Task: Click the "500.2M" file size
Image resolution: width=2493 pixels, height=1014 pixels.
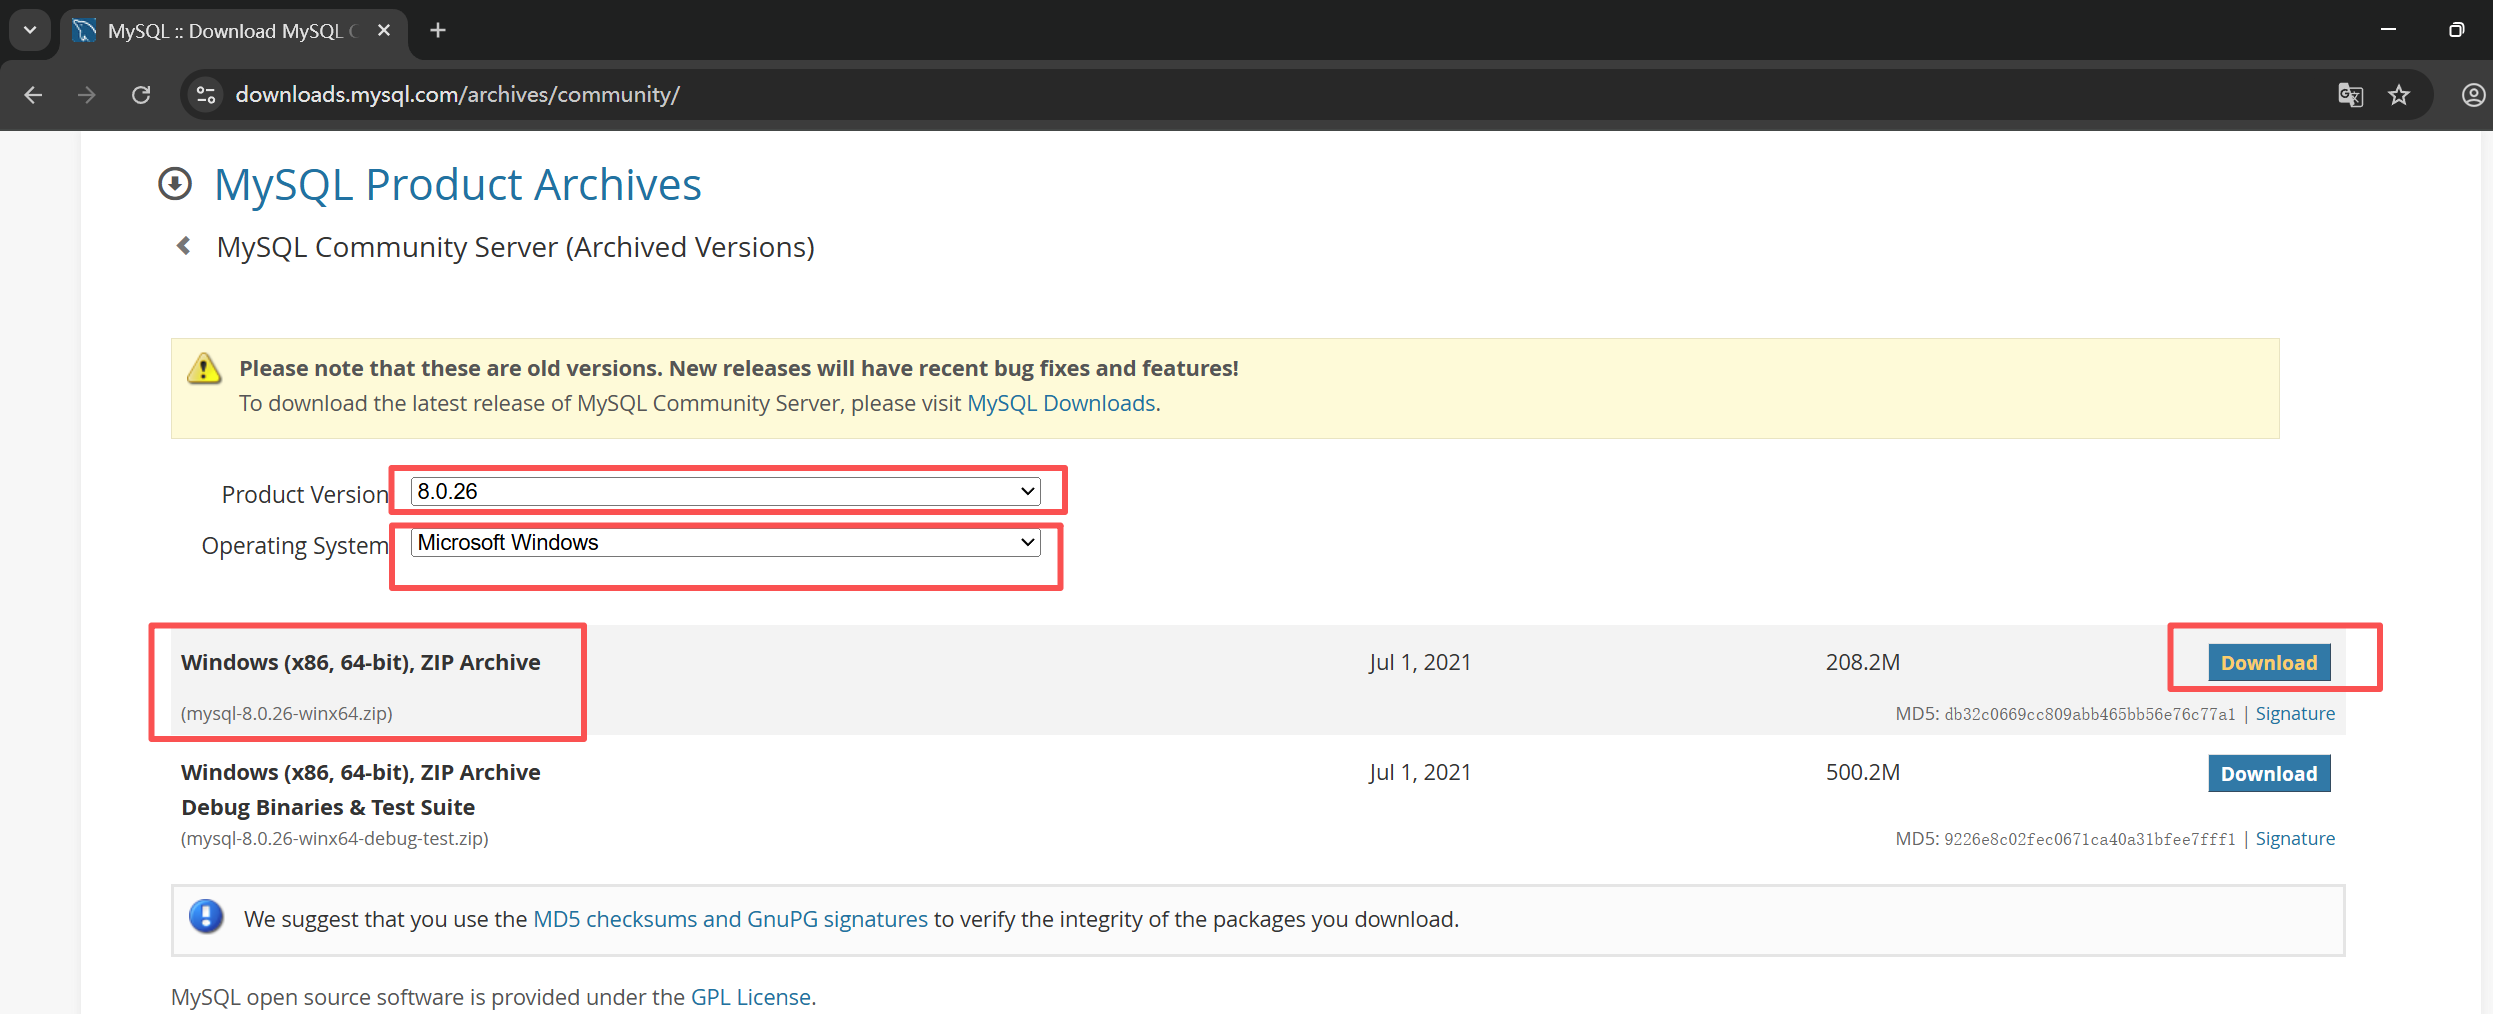Action: 1862,772
